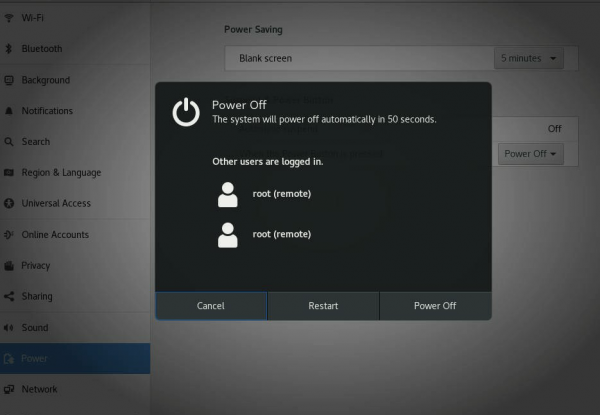The image size is (600, 415).
Task: Open the Wi-Fi settings panel
Action: point(75,18)
